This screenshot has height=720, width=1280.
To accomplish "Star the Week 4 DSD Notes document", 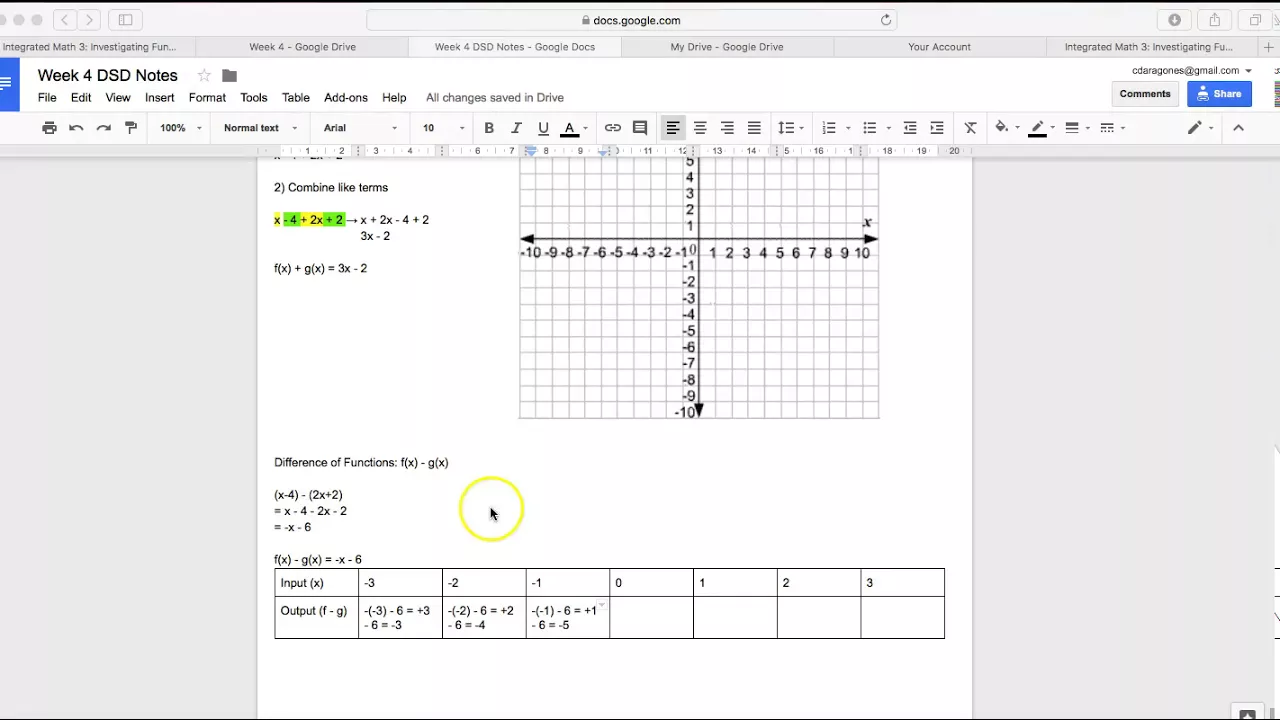I will pos(204,75).
